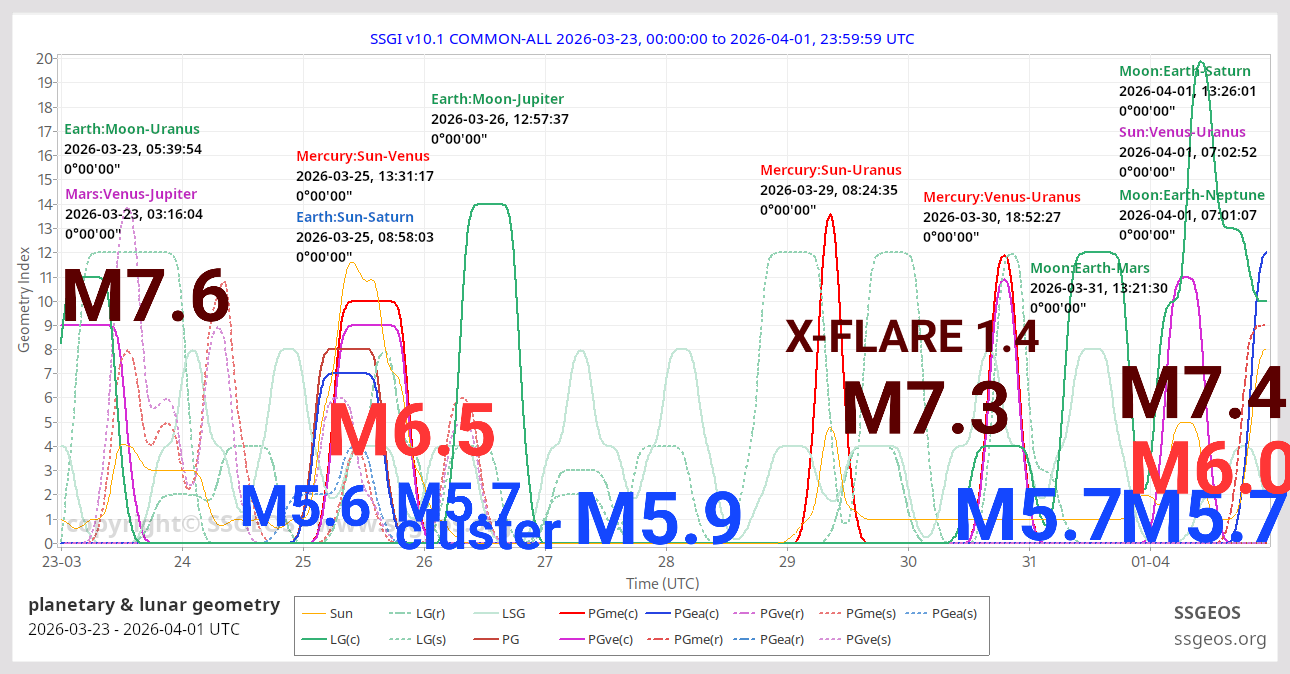Click the PGve(s) dotted legend icon
The height and width of the screenshot is (674, 1290).
829,638
